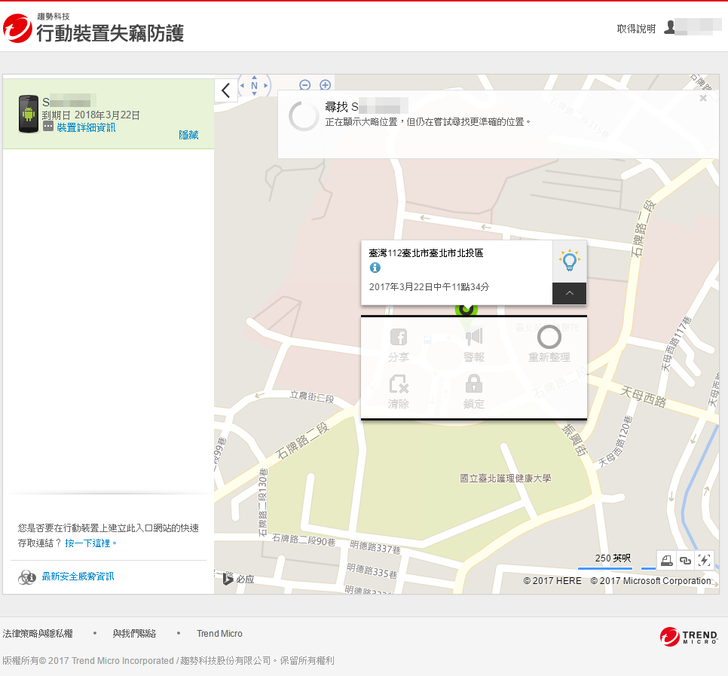
Task: Open 法律策略與隱私權 footer link
Action: pyautogui.click(x=37, y=634)
